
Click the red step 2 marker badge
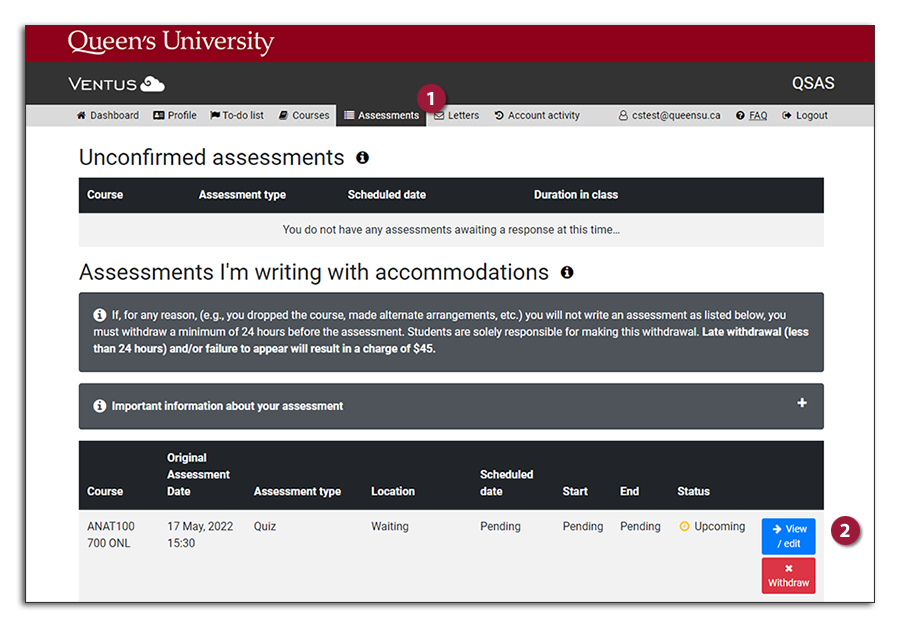(846, 531)
